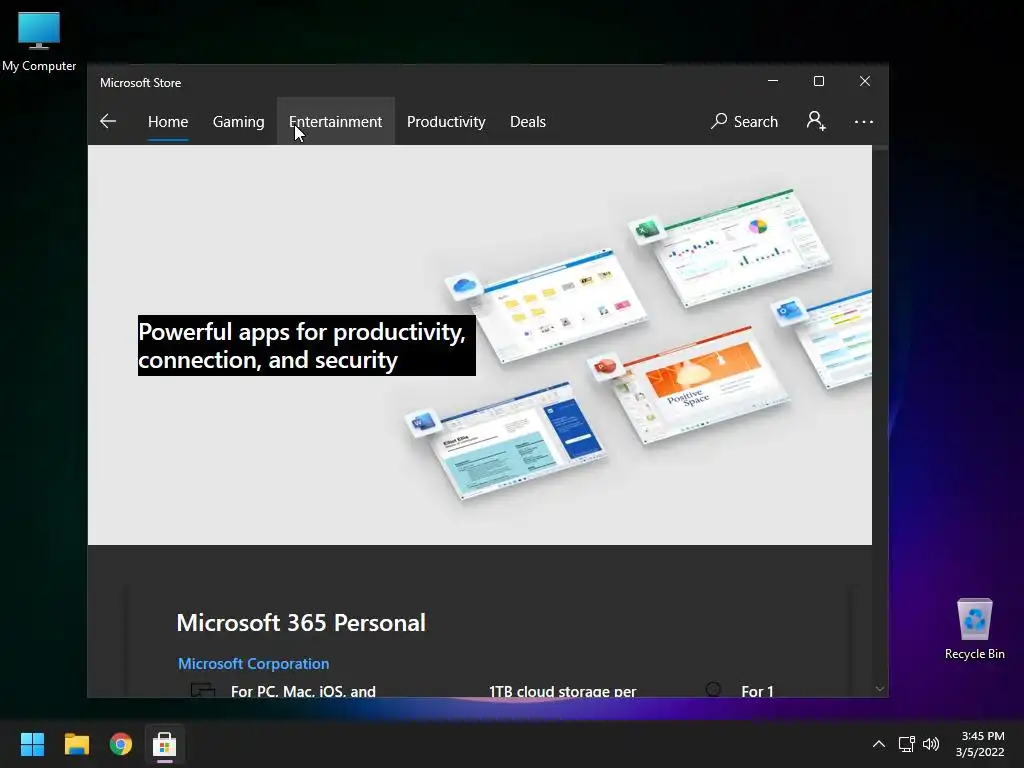Click the Microsoft 365 Personal title
1024x768 pixels.
(301, 622)
